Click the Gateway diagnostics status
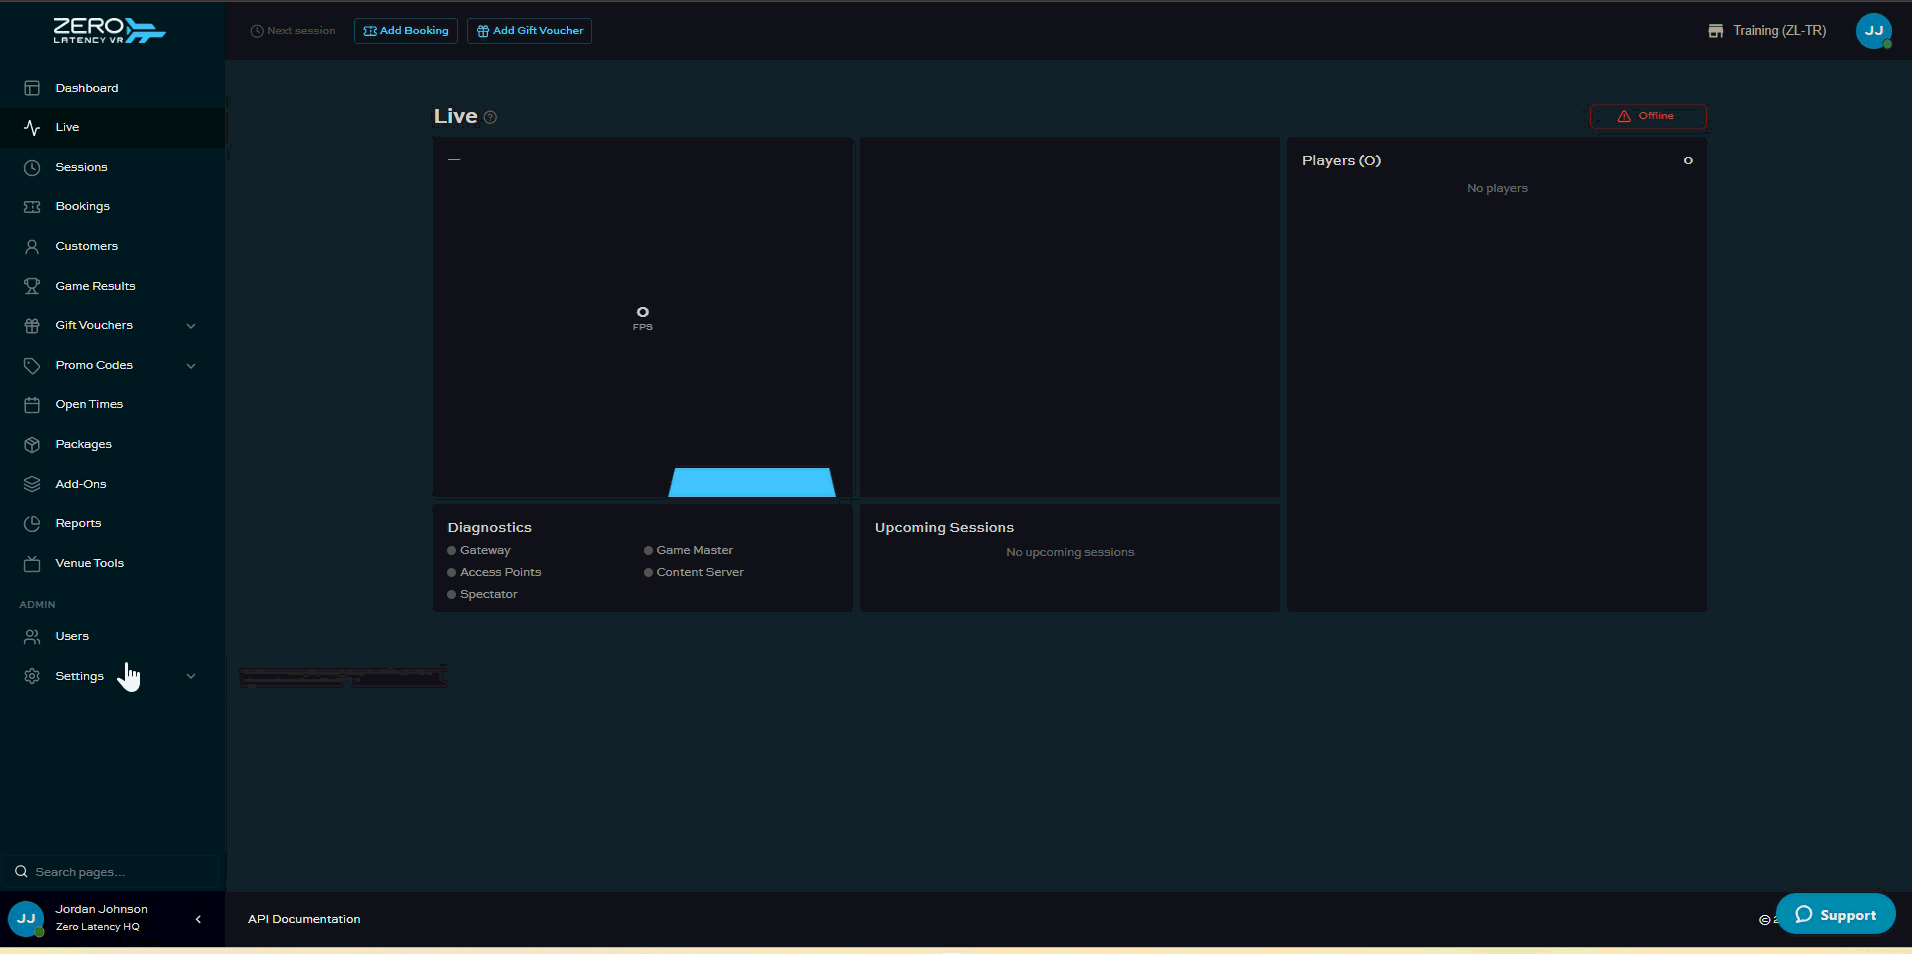This screenshot has height=954, width=1912. [479, 551]
